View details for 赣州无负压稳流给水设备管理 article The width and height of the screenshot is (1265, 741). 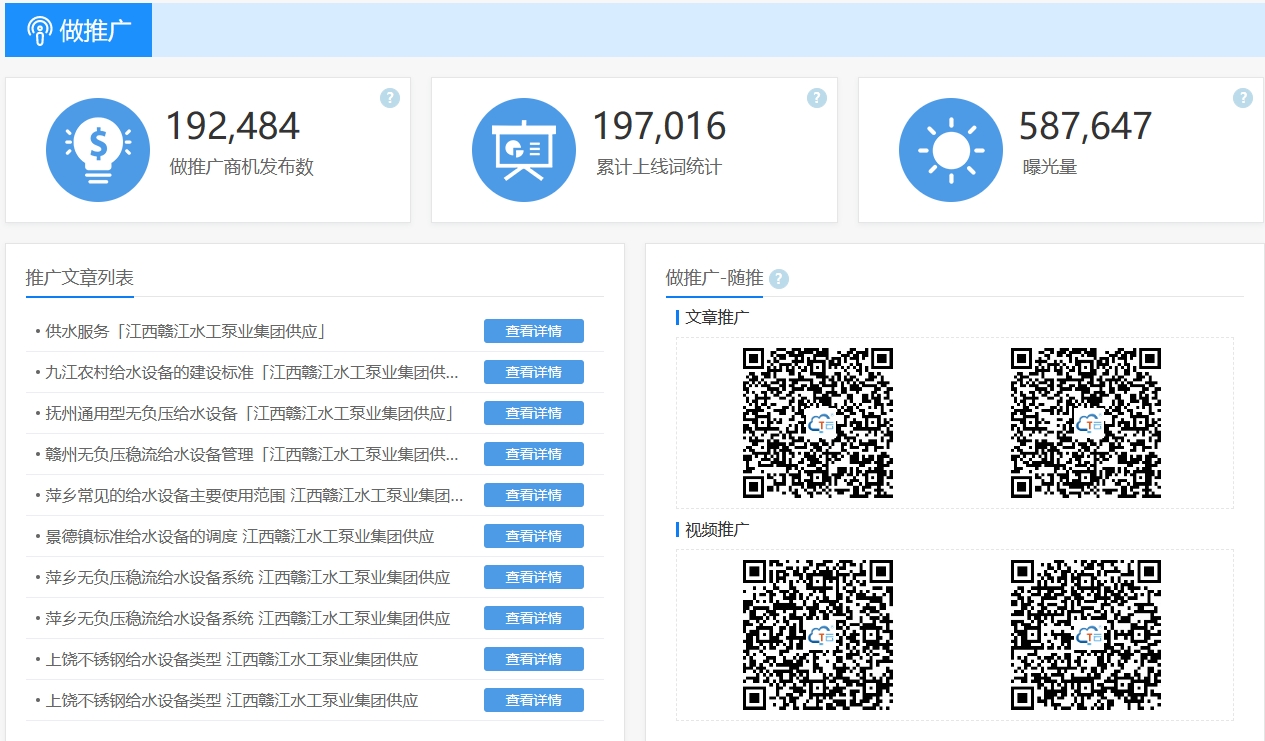(534, 454)
